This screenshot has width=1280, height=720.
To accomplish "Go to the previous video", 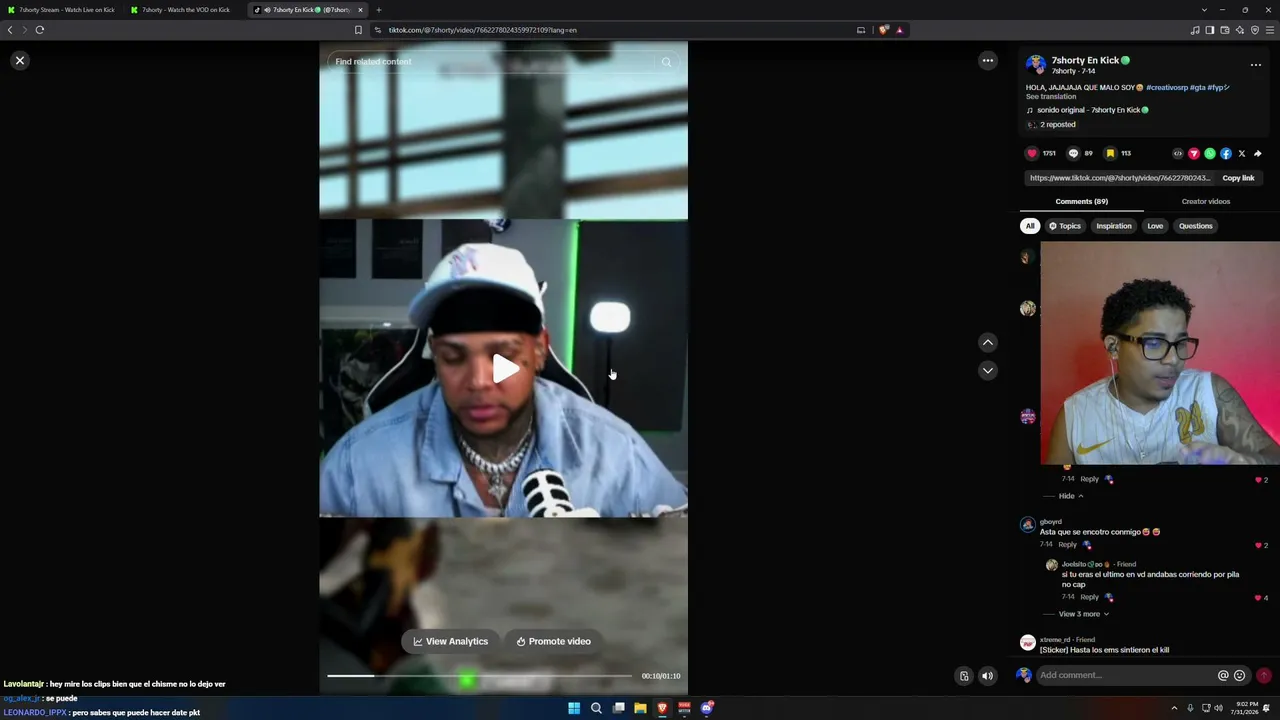I will 987,342.
